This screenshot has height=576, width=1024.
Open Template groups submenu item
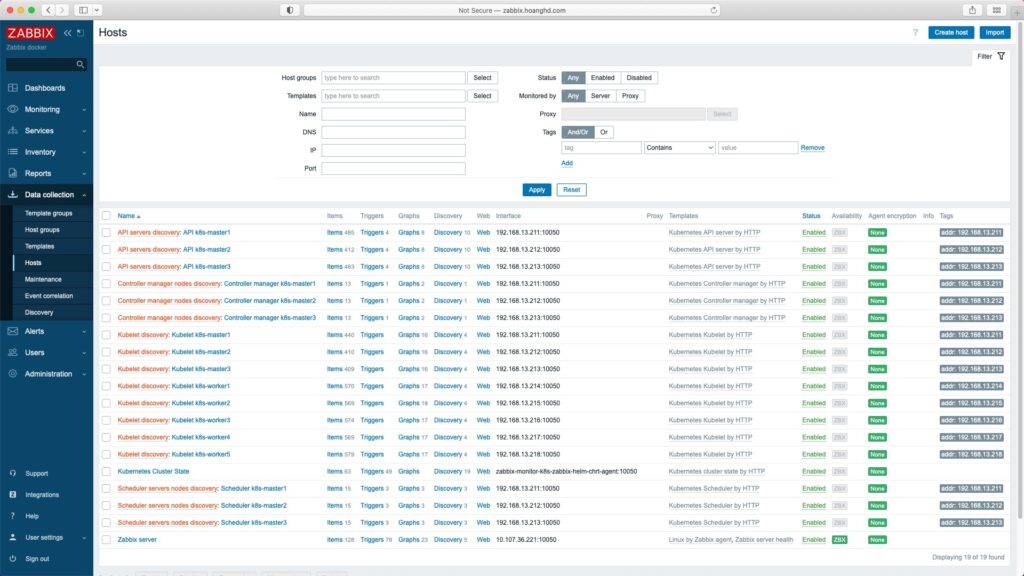pyautogui.click(x=48, y=214)
